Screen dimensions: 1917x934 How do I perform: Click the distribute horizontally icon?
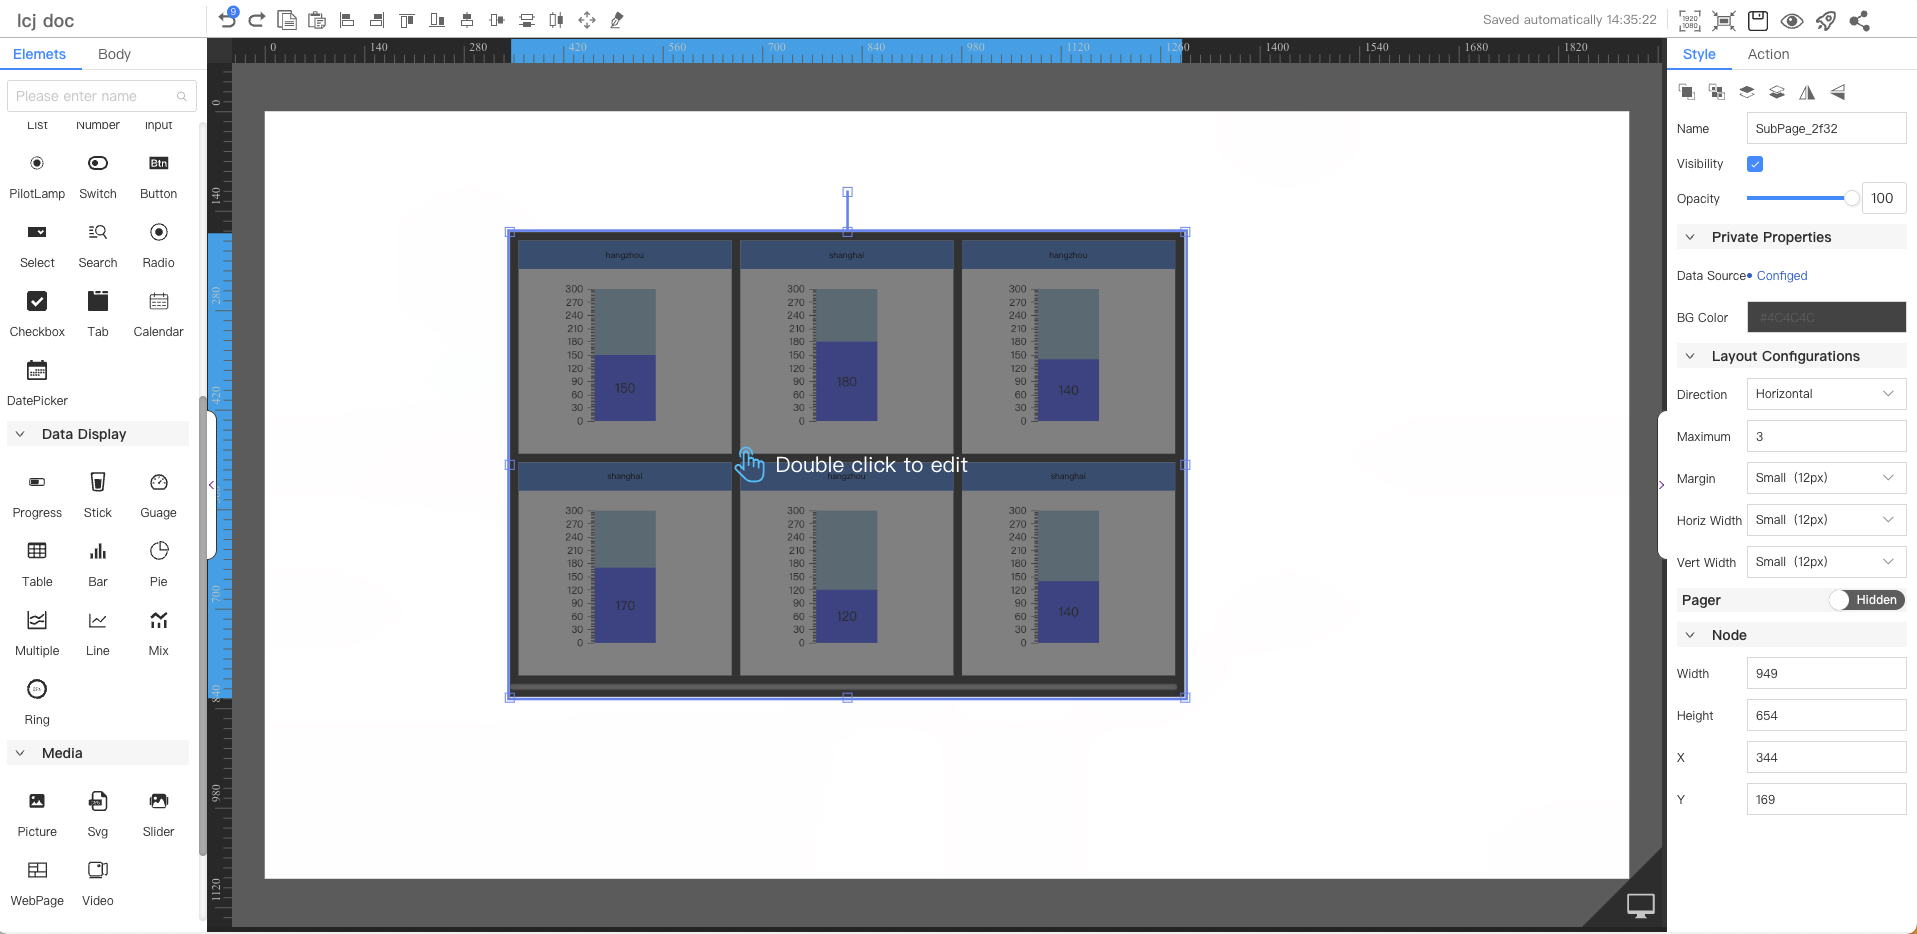(x=557, y=20)
